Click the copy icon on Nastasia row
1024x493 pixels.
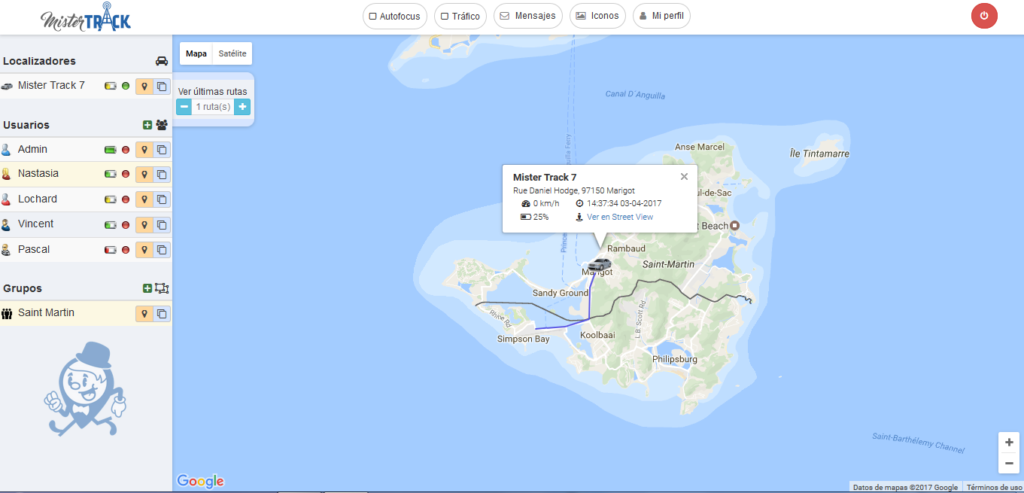pyautogui.click(x=161, y=174)
